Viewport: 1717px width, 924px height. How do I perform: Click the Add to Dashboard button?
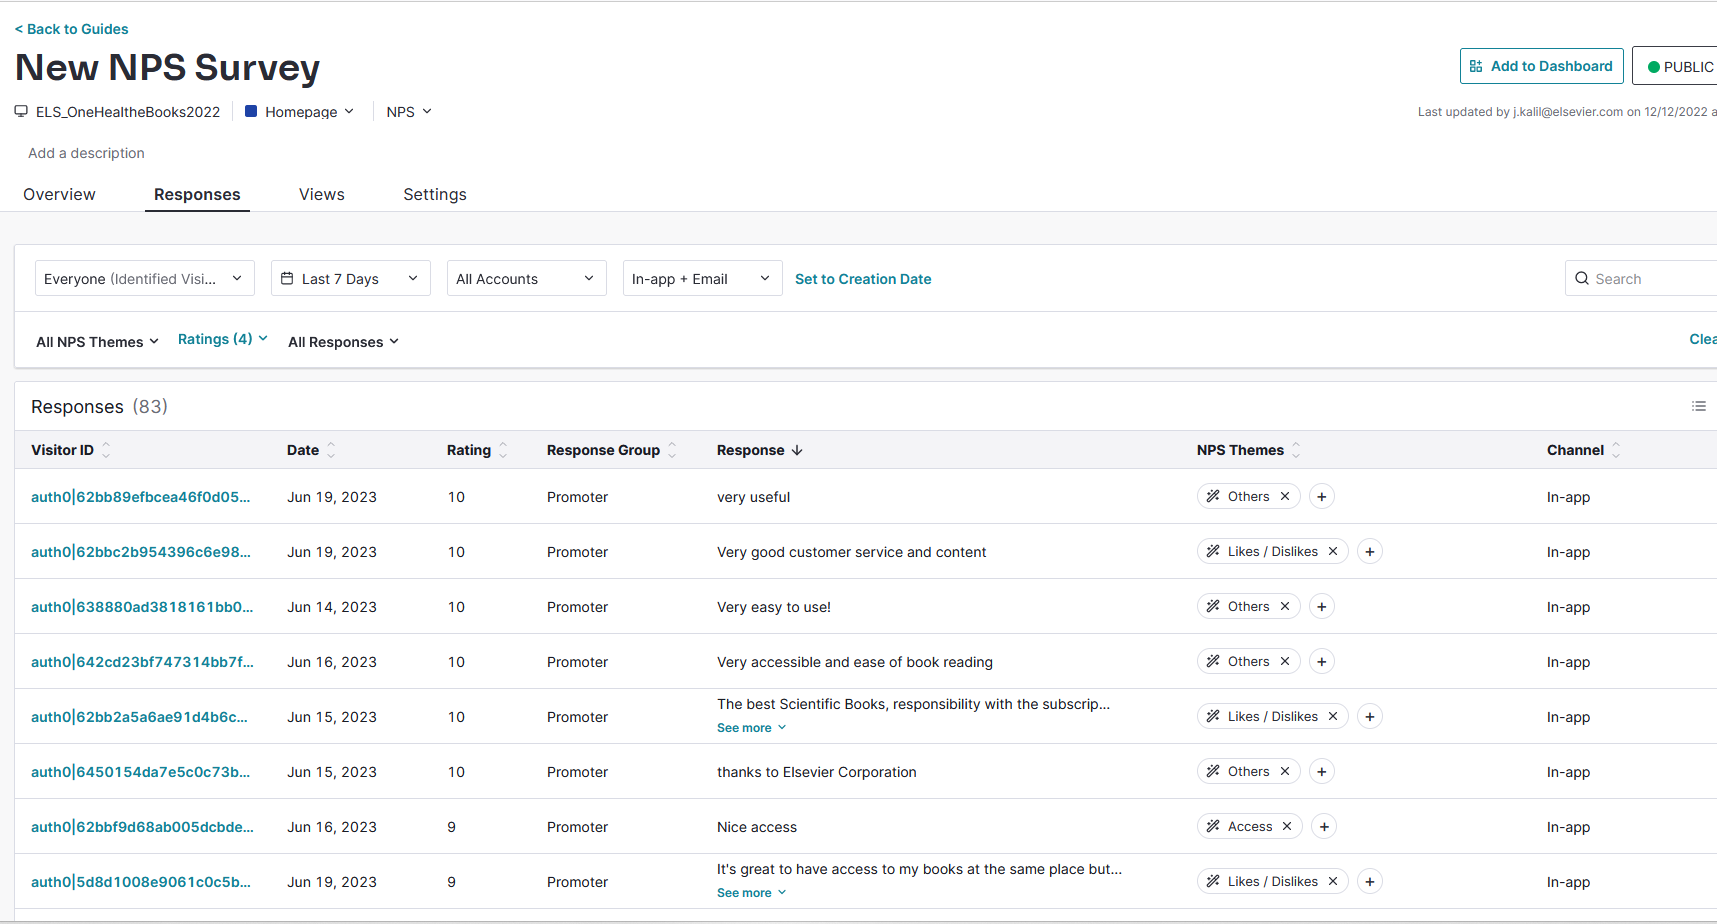pos(1541,66)
